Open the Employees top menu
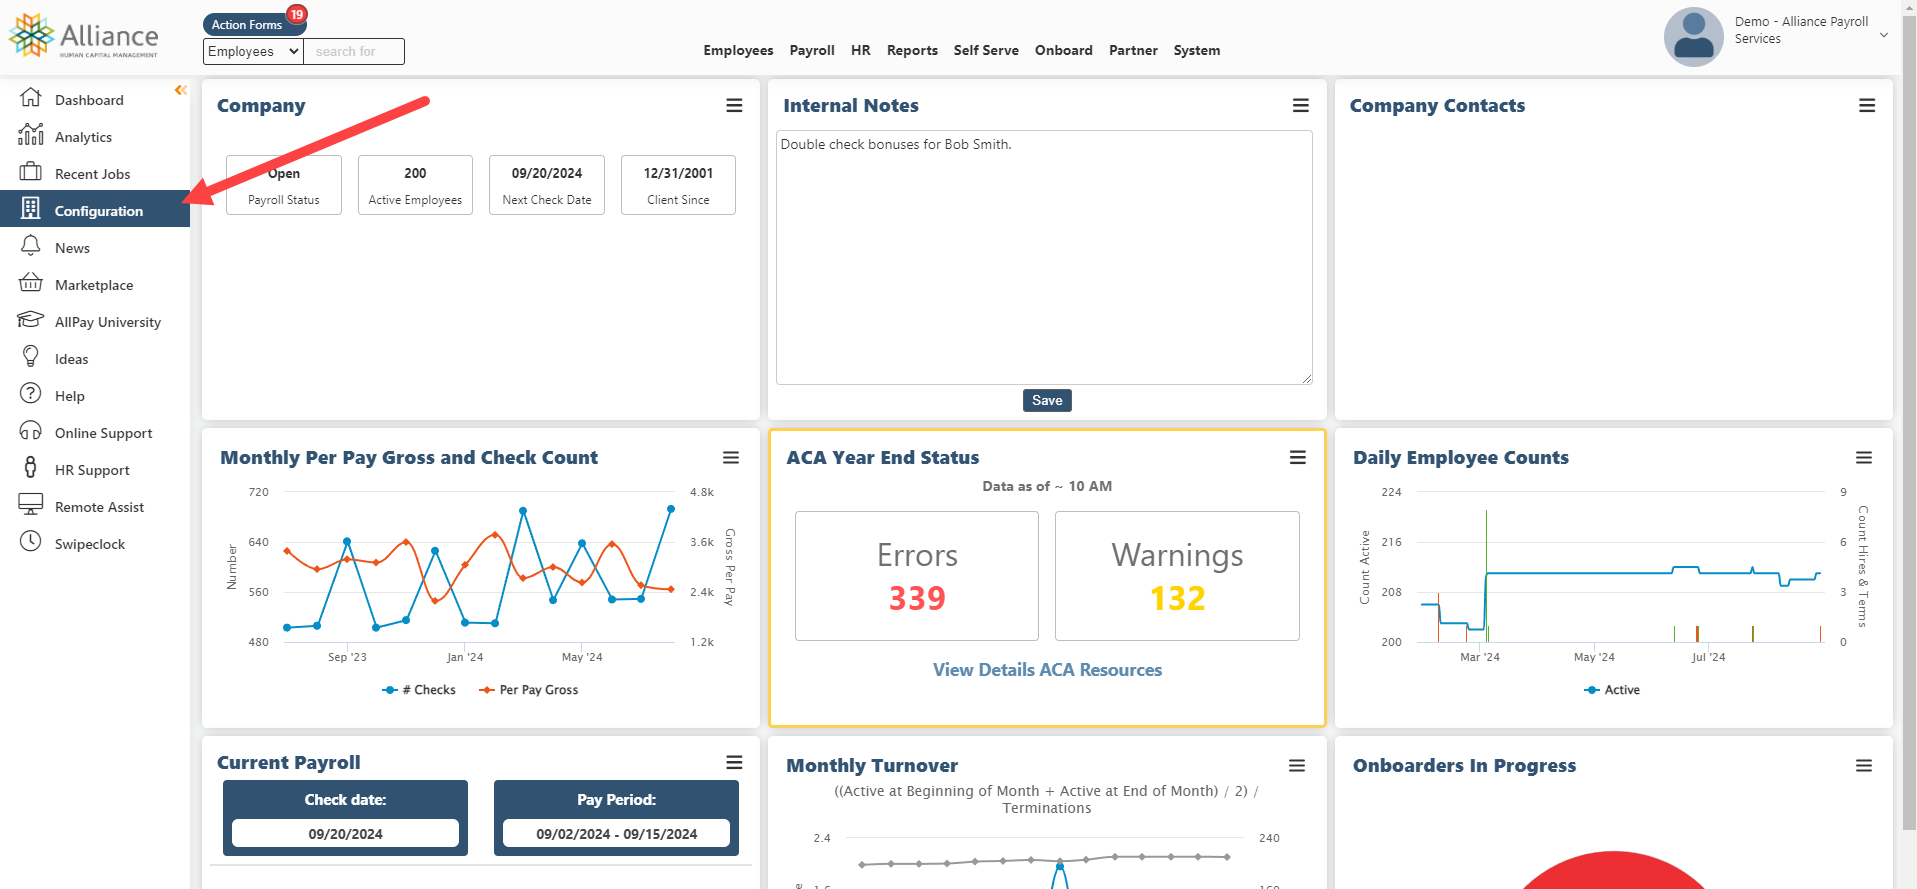 point(738,50)
